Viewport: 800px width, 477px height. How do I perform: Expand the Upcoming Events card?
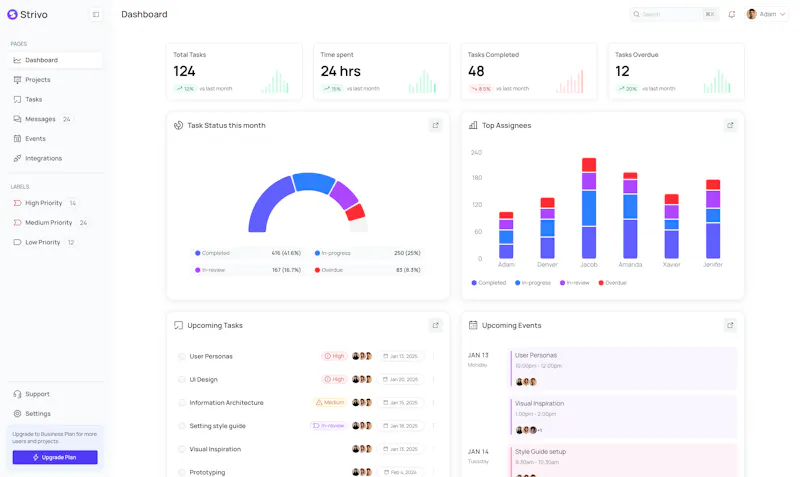(731, 325)
